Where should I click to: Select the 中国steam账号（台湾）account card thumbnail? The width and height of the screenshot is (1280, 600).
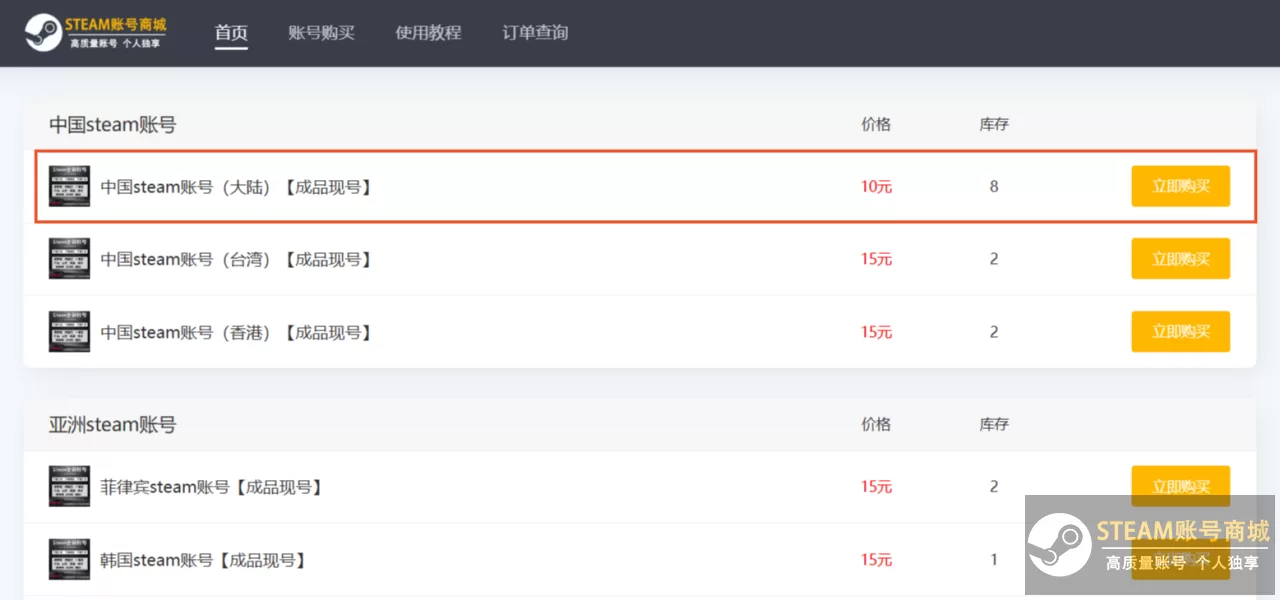[68, 258]
